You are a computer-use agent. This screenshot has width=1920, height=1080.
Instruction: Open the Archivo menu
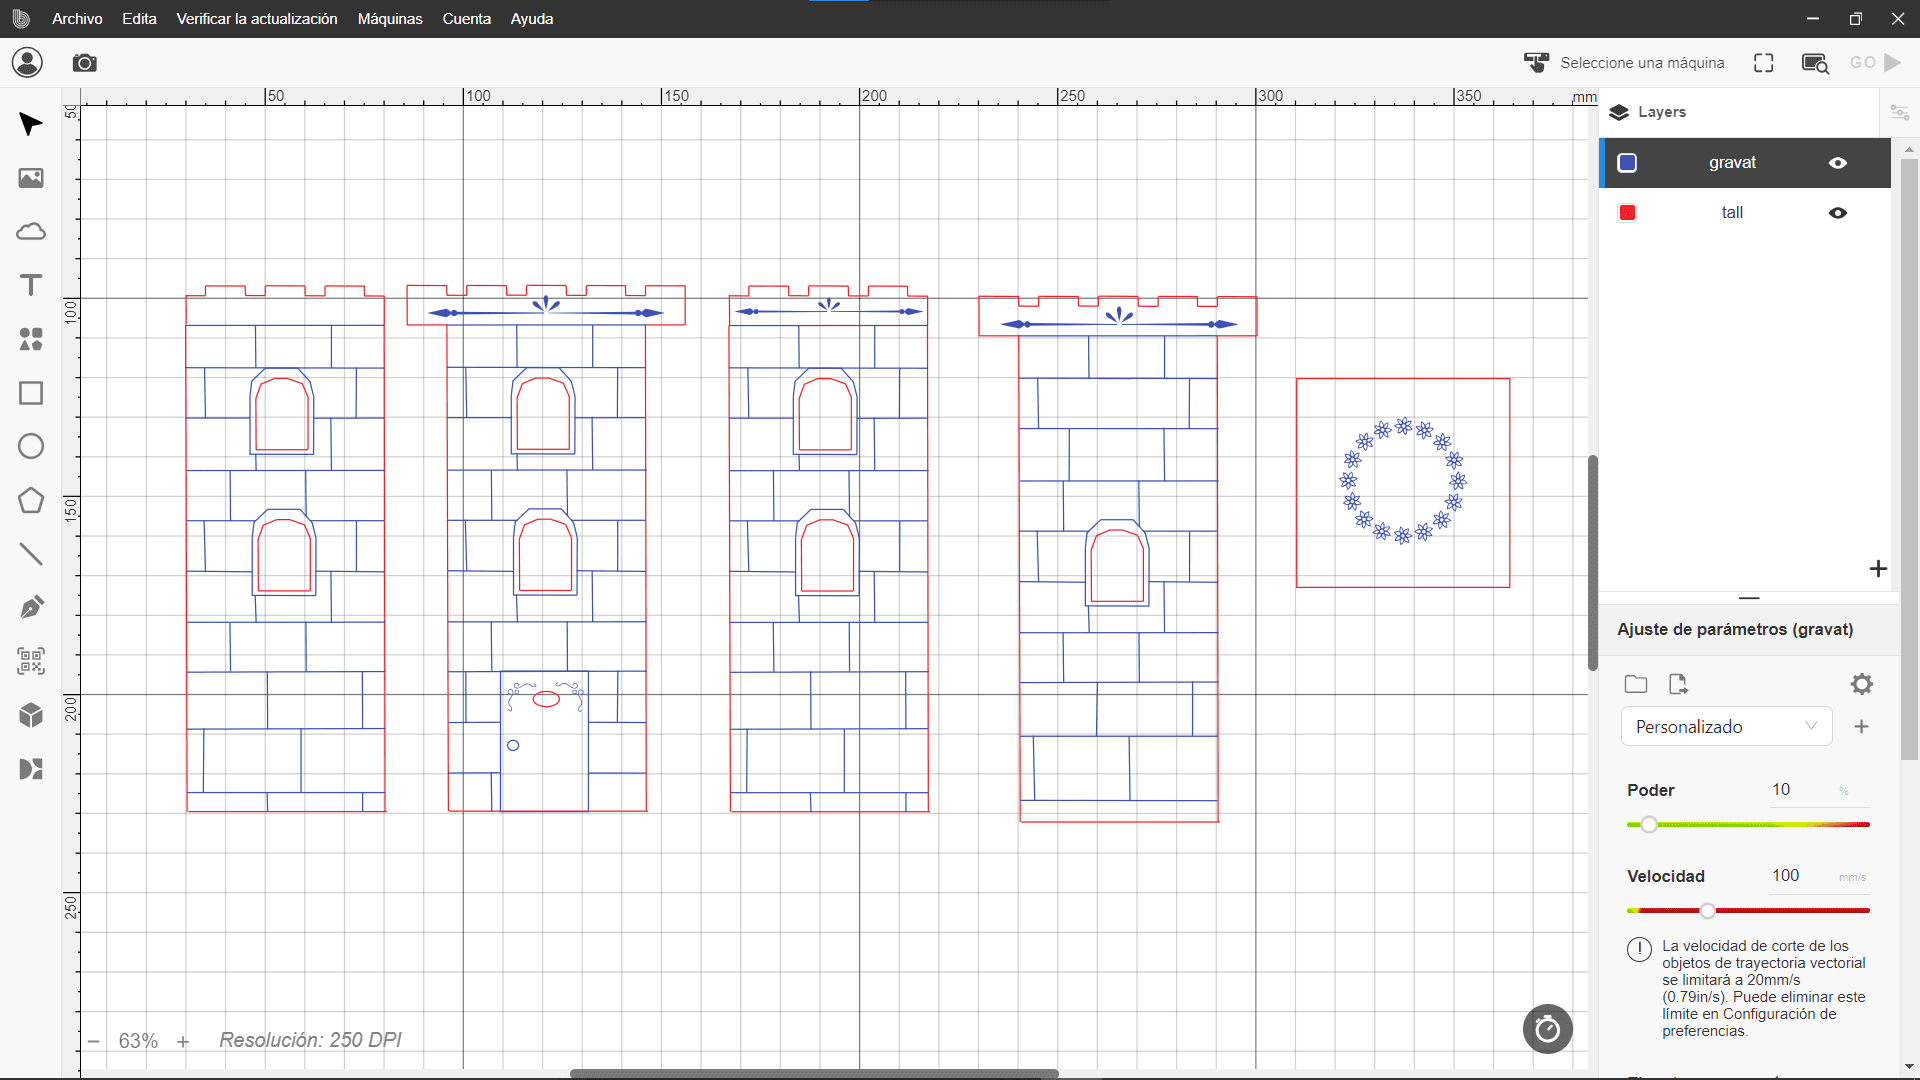(x=77, y=19)
